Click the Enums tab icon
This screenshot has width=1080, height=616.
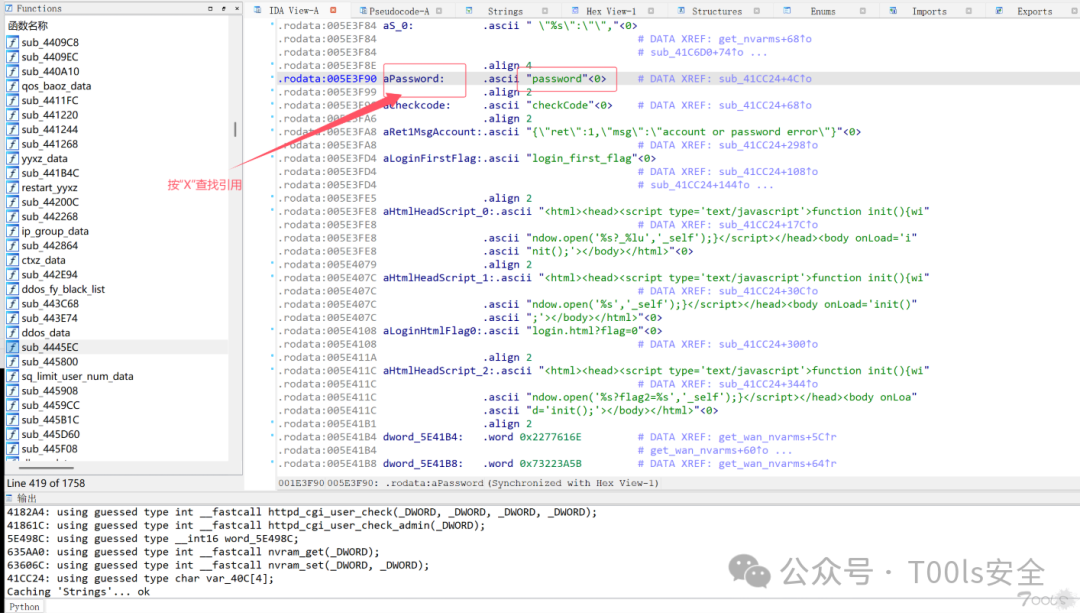[787, 10]
